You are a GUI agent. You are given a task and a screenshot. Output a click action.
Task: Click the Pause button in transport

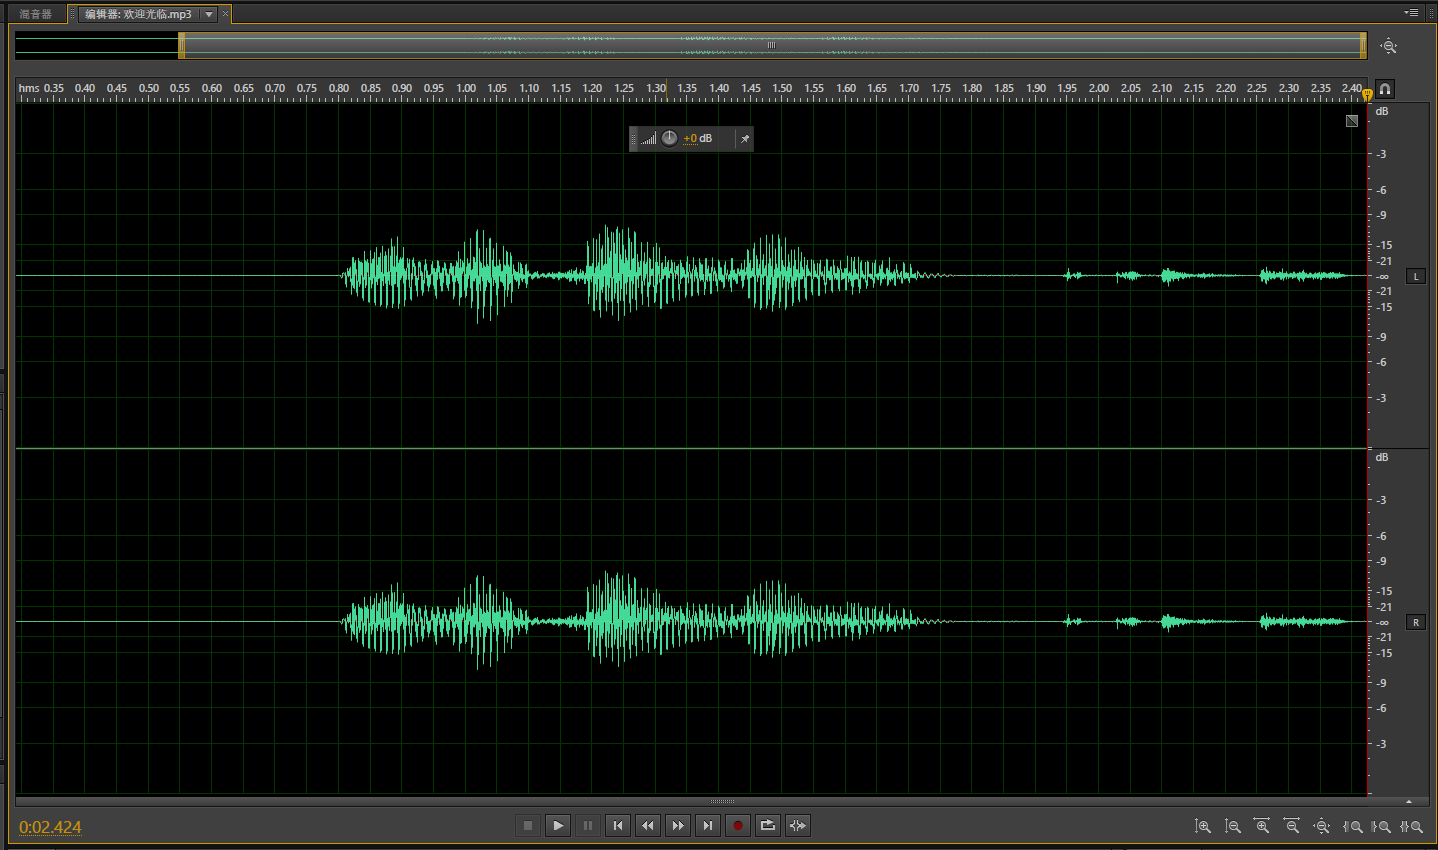pos(588,825)
